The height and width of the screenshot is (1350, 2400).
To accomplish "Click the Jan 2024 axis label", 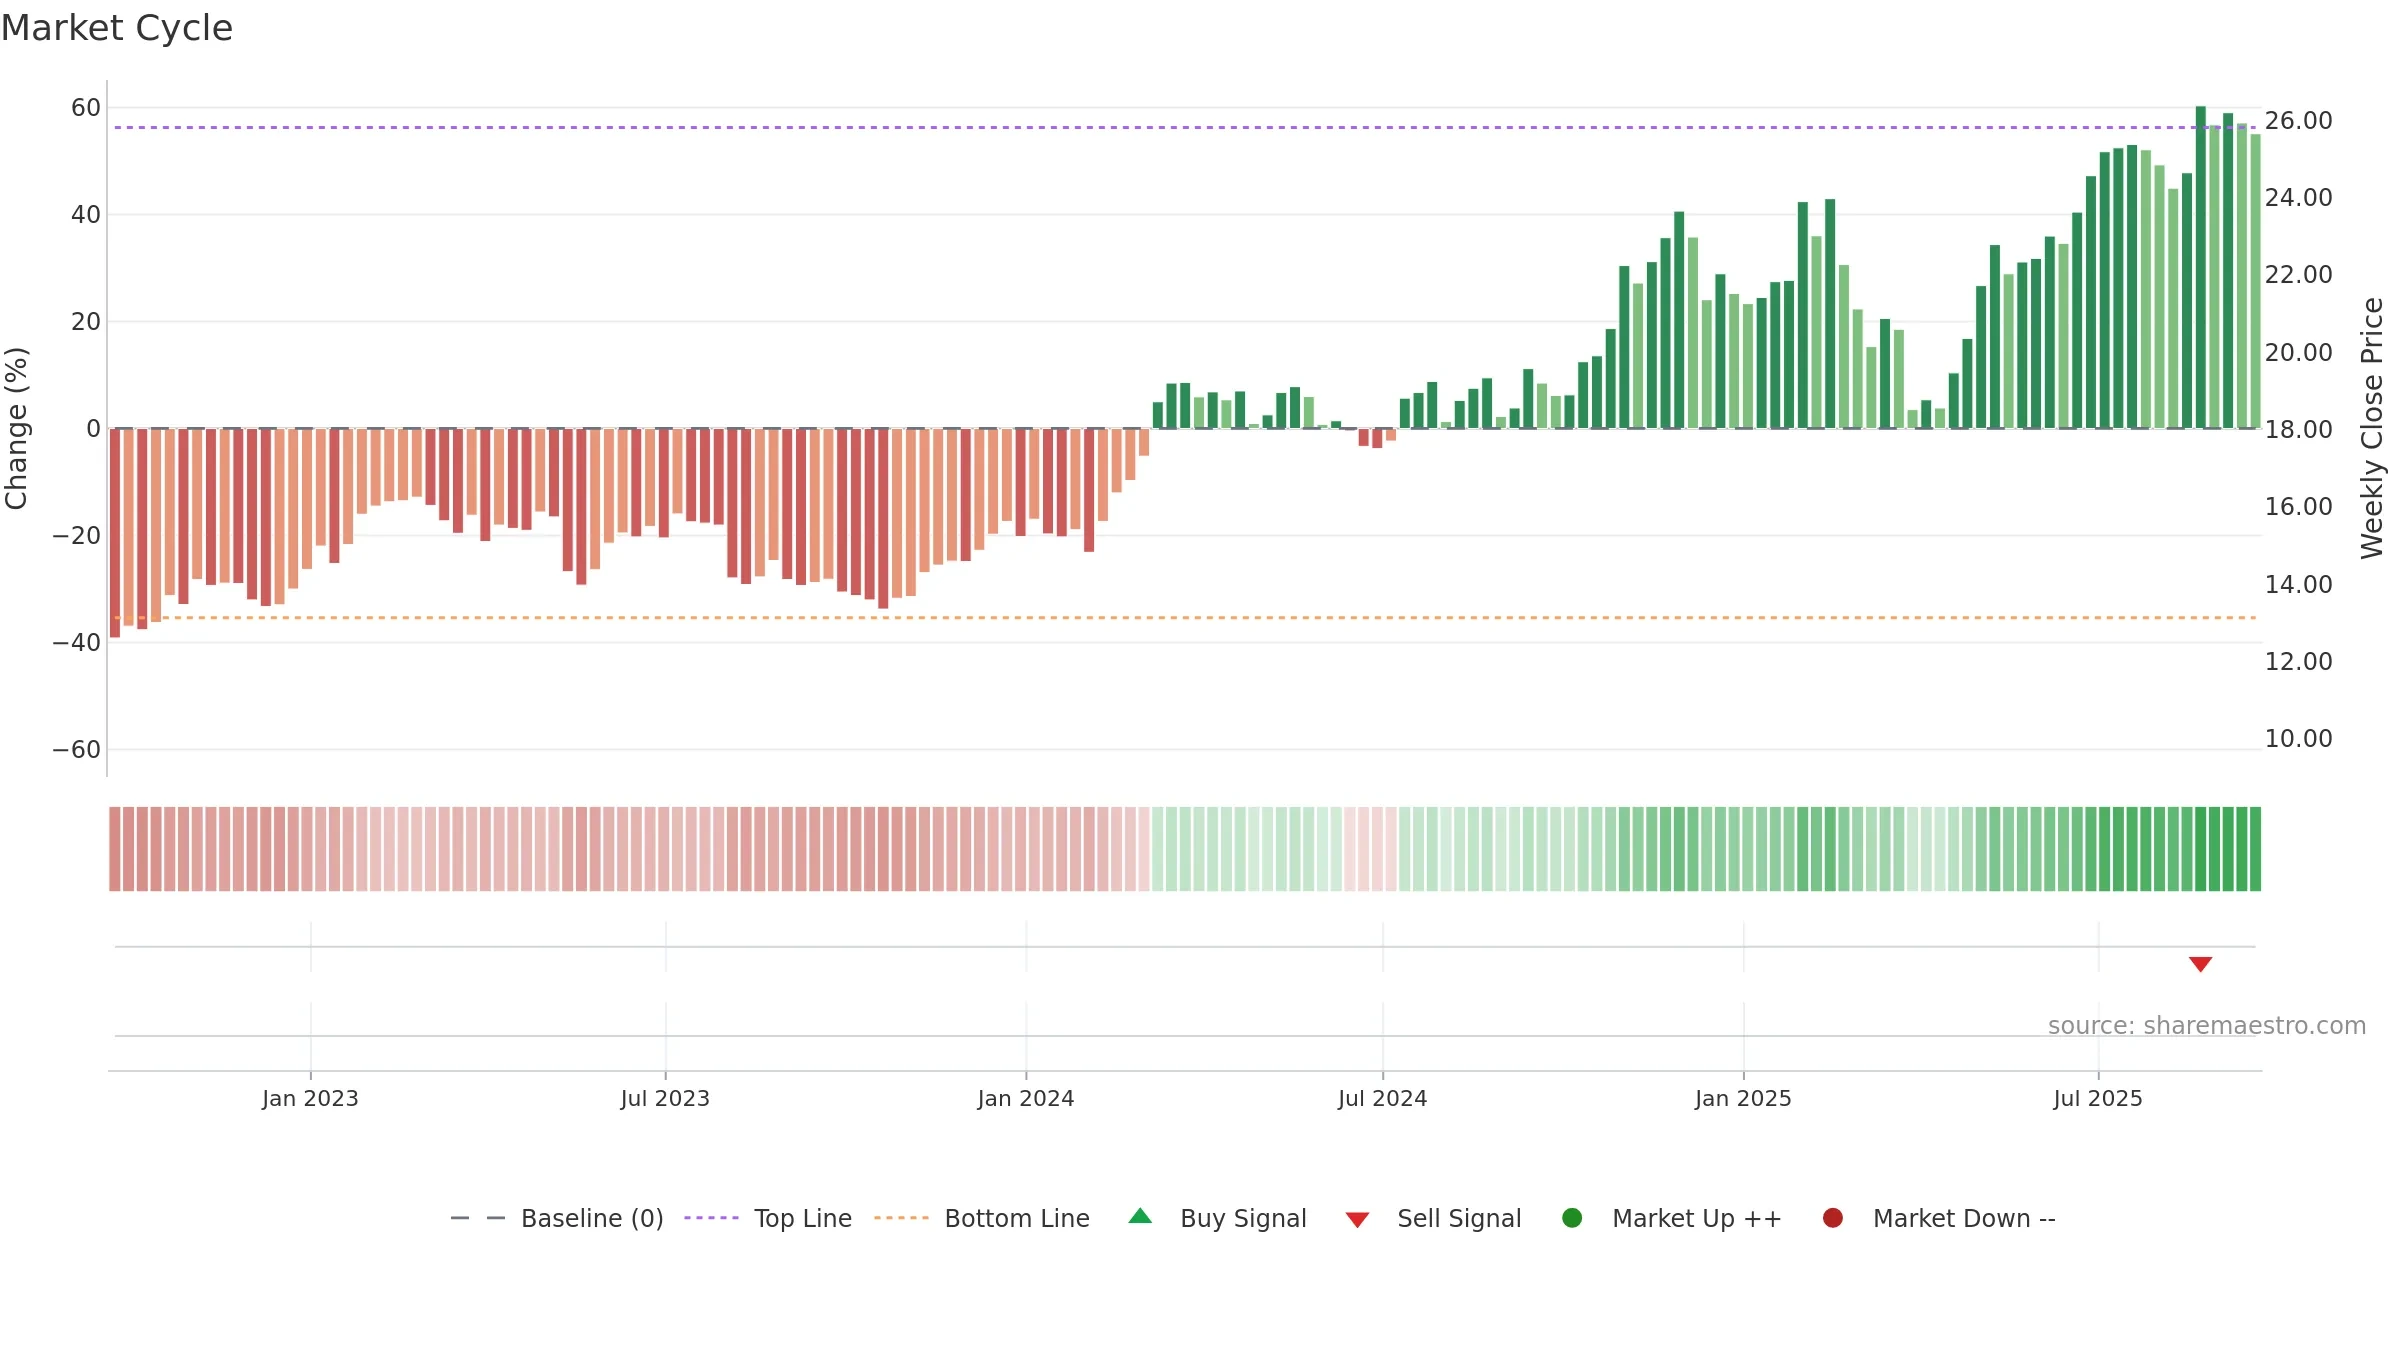I will point(1026,1099).
